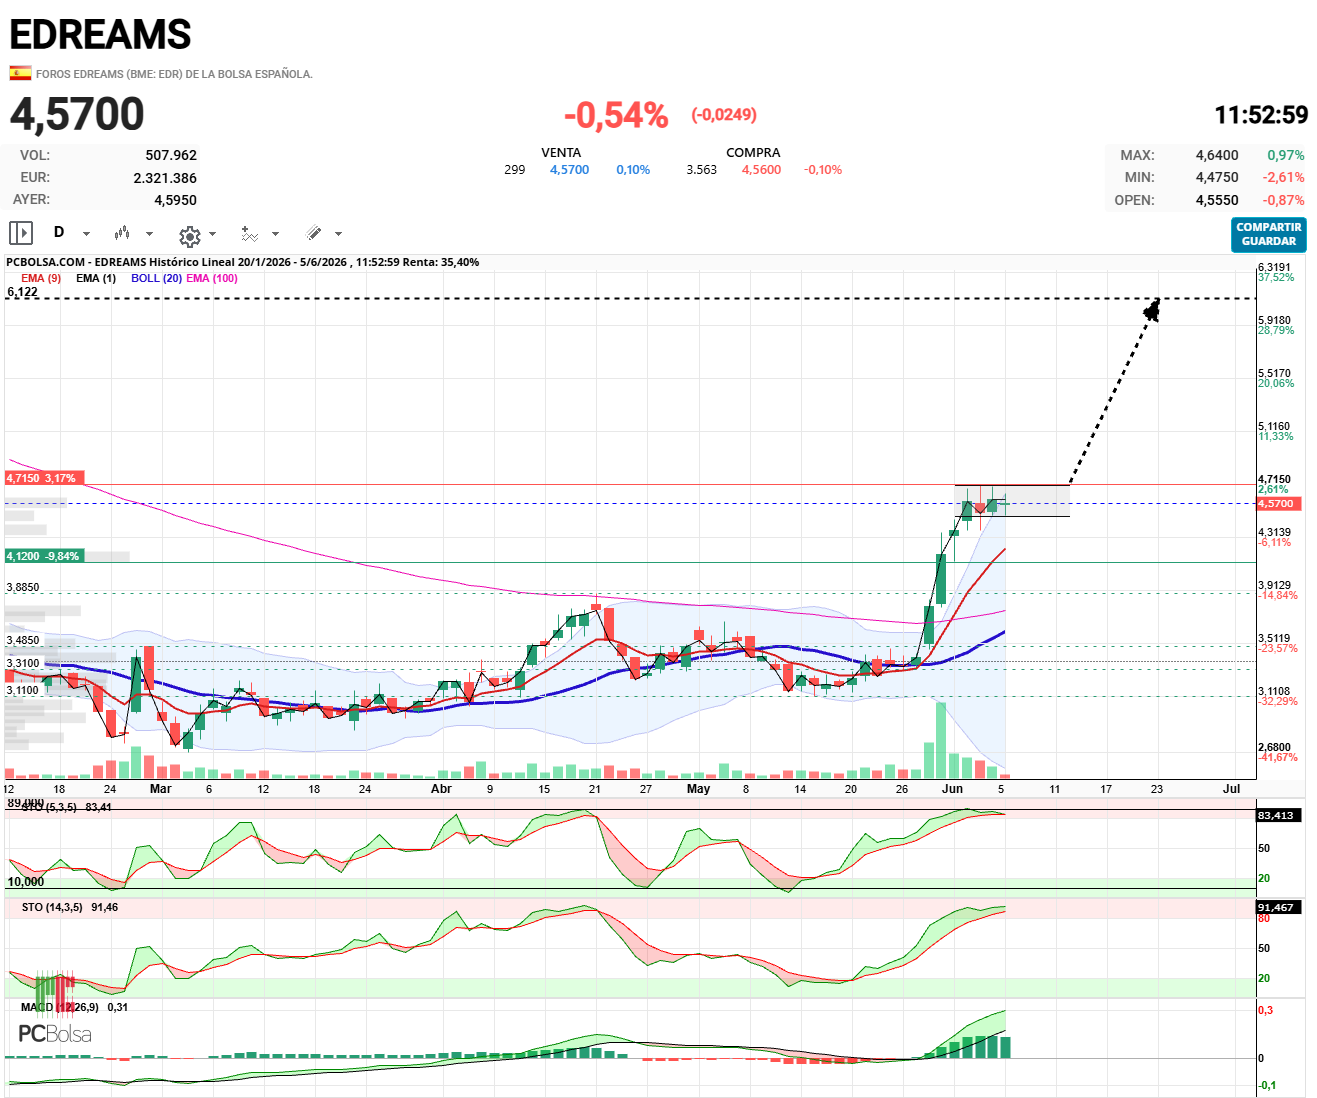Click the Jun date axis label

952,789
